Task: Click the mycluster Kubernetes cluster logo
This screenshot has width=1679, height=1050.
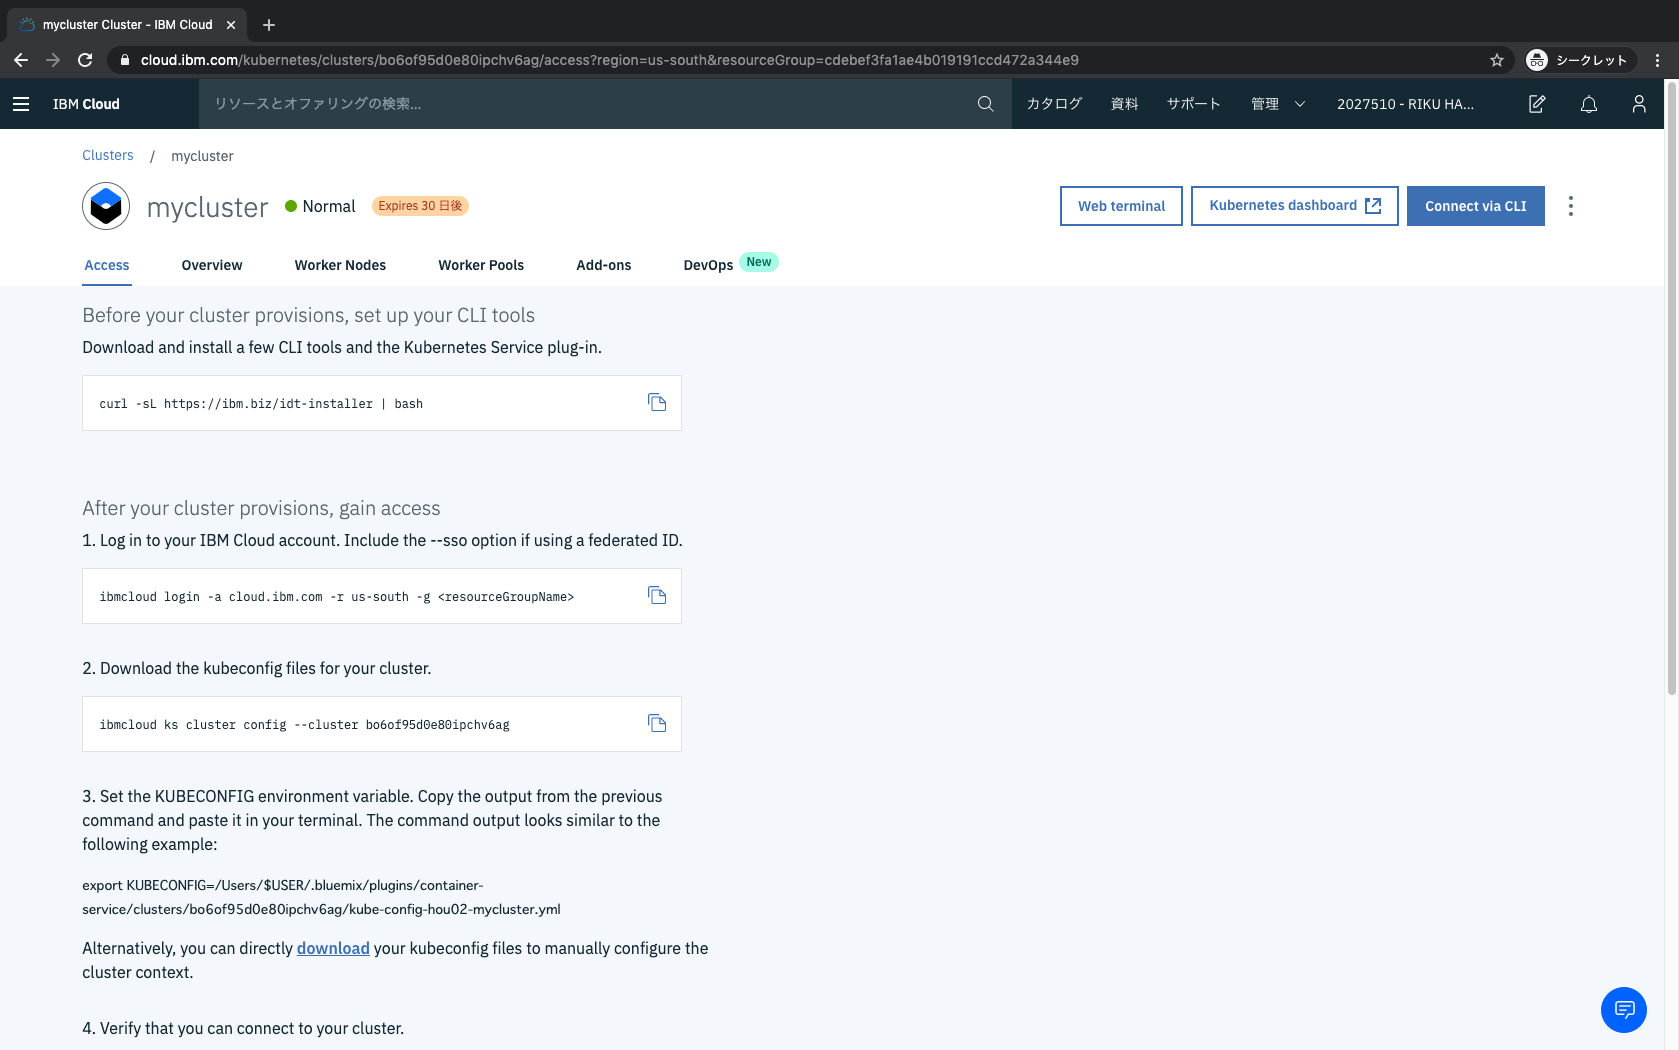Action: point(106,206)
